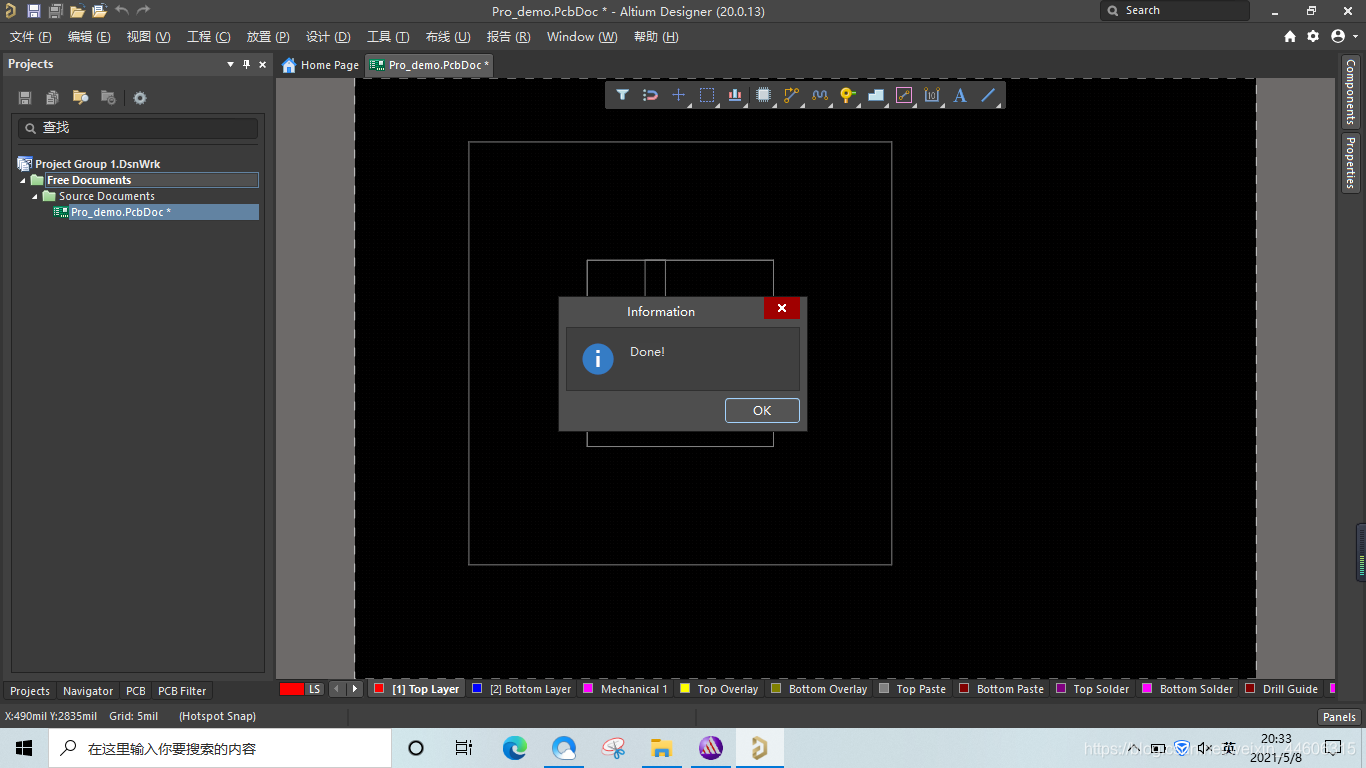The height and width of the screenshot is (768, 1366).
Task: Switch to the Home Page tab
Action: pyautogui.click(x=320, y=65)
